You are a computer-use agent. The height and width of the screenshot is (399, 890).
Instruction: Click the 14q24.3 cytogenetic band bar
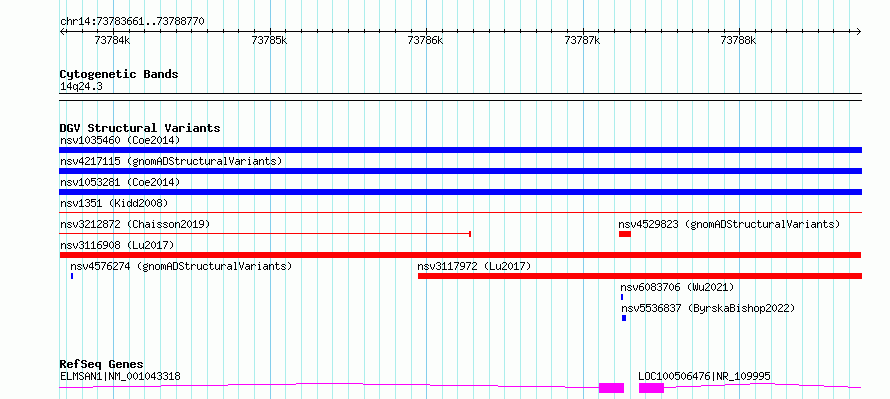click(460, 97)
